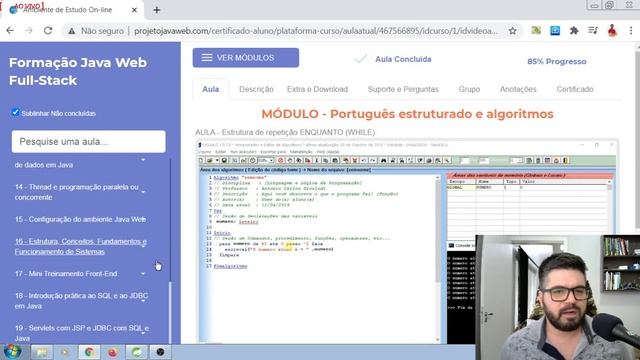Image resolution: width=640 pixels, height=360 pixels.
Task: Click the 'Formação Java Web Full-Stack' title
Action: pos(78,71)
